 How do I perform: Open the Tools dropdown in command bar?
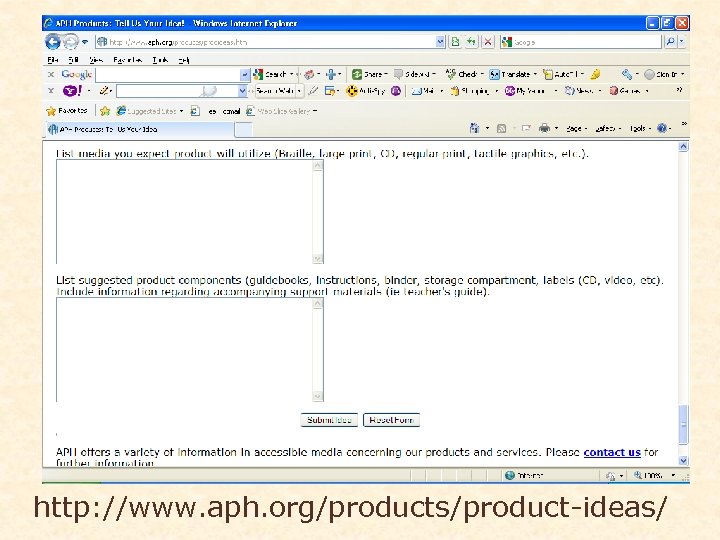tap(640, 129)
